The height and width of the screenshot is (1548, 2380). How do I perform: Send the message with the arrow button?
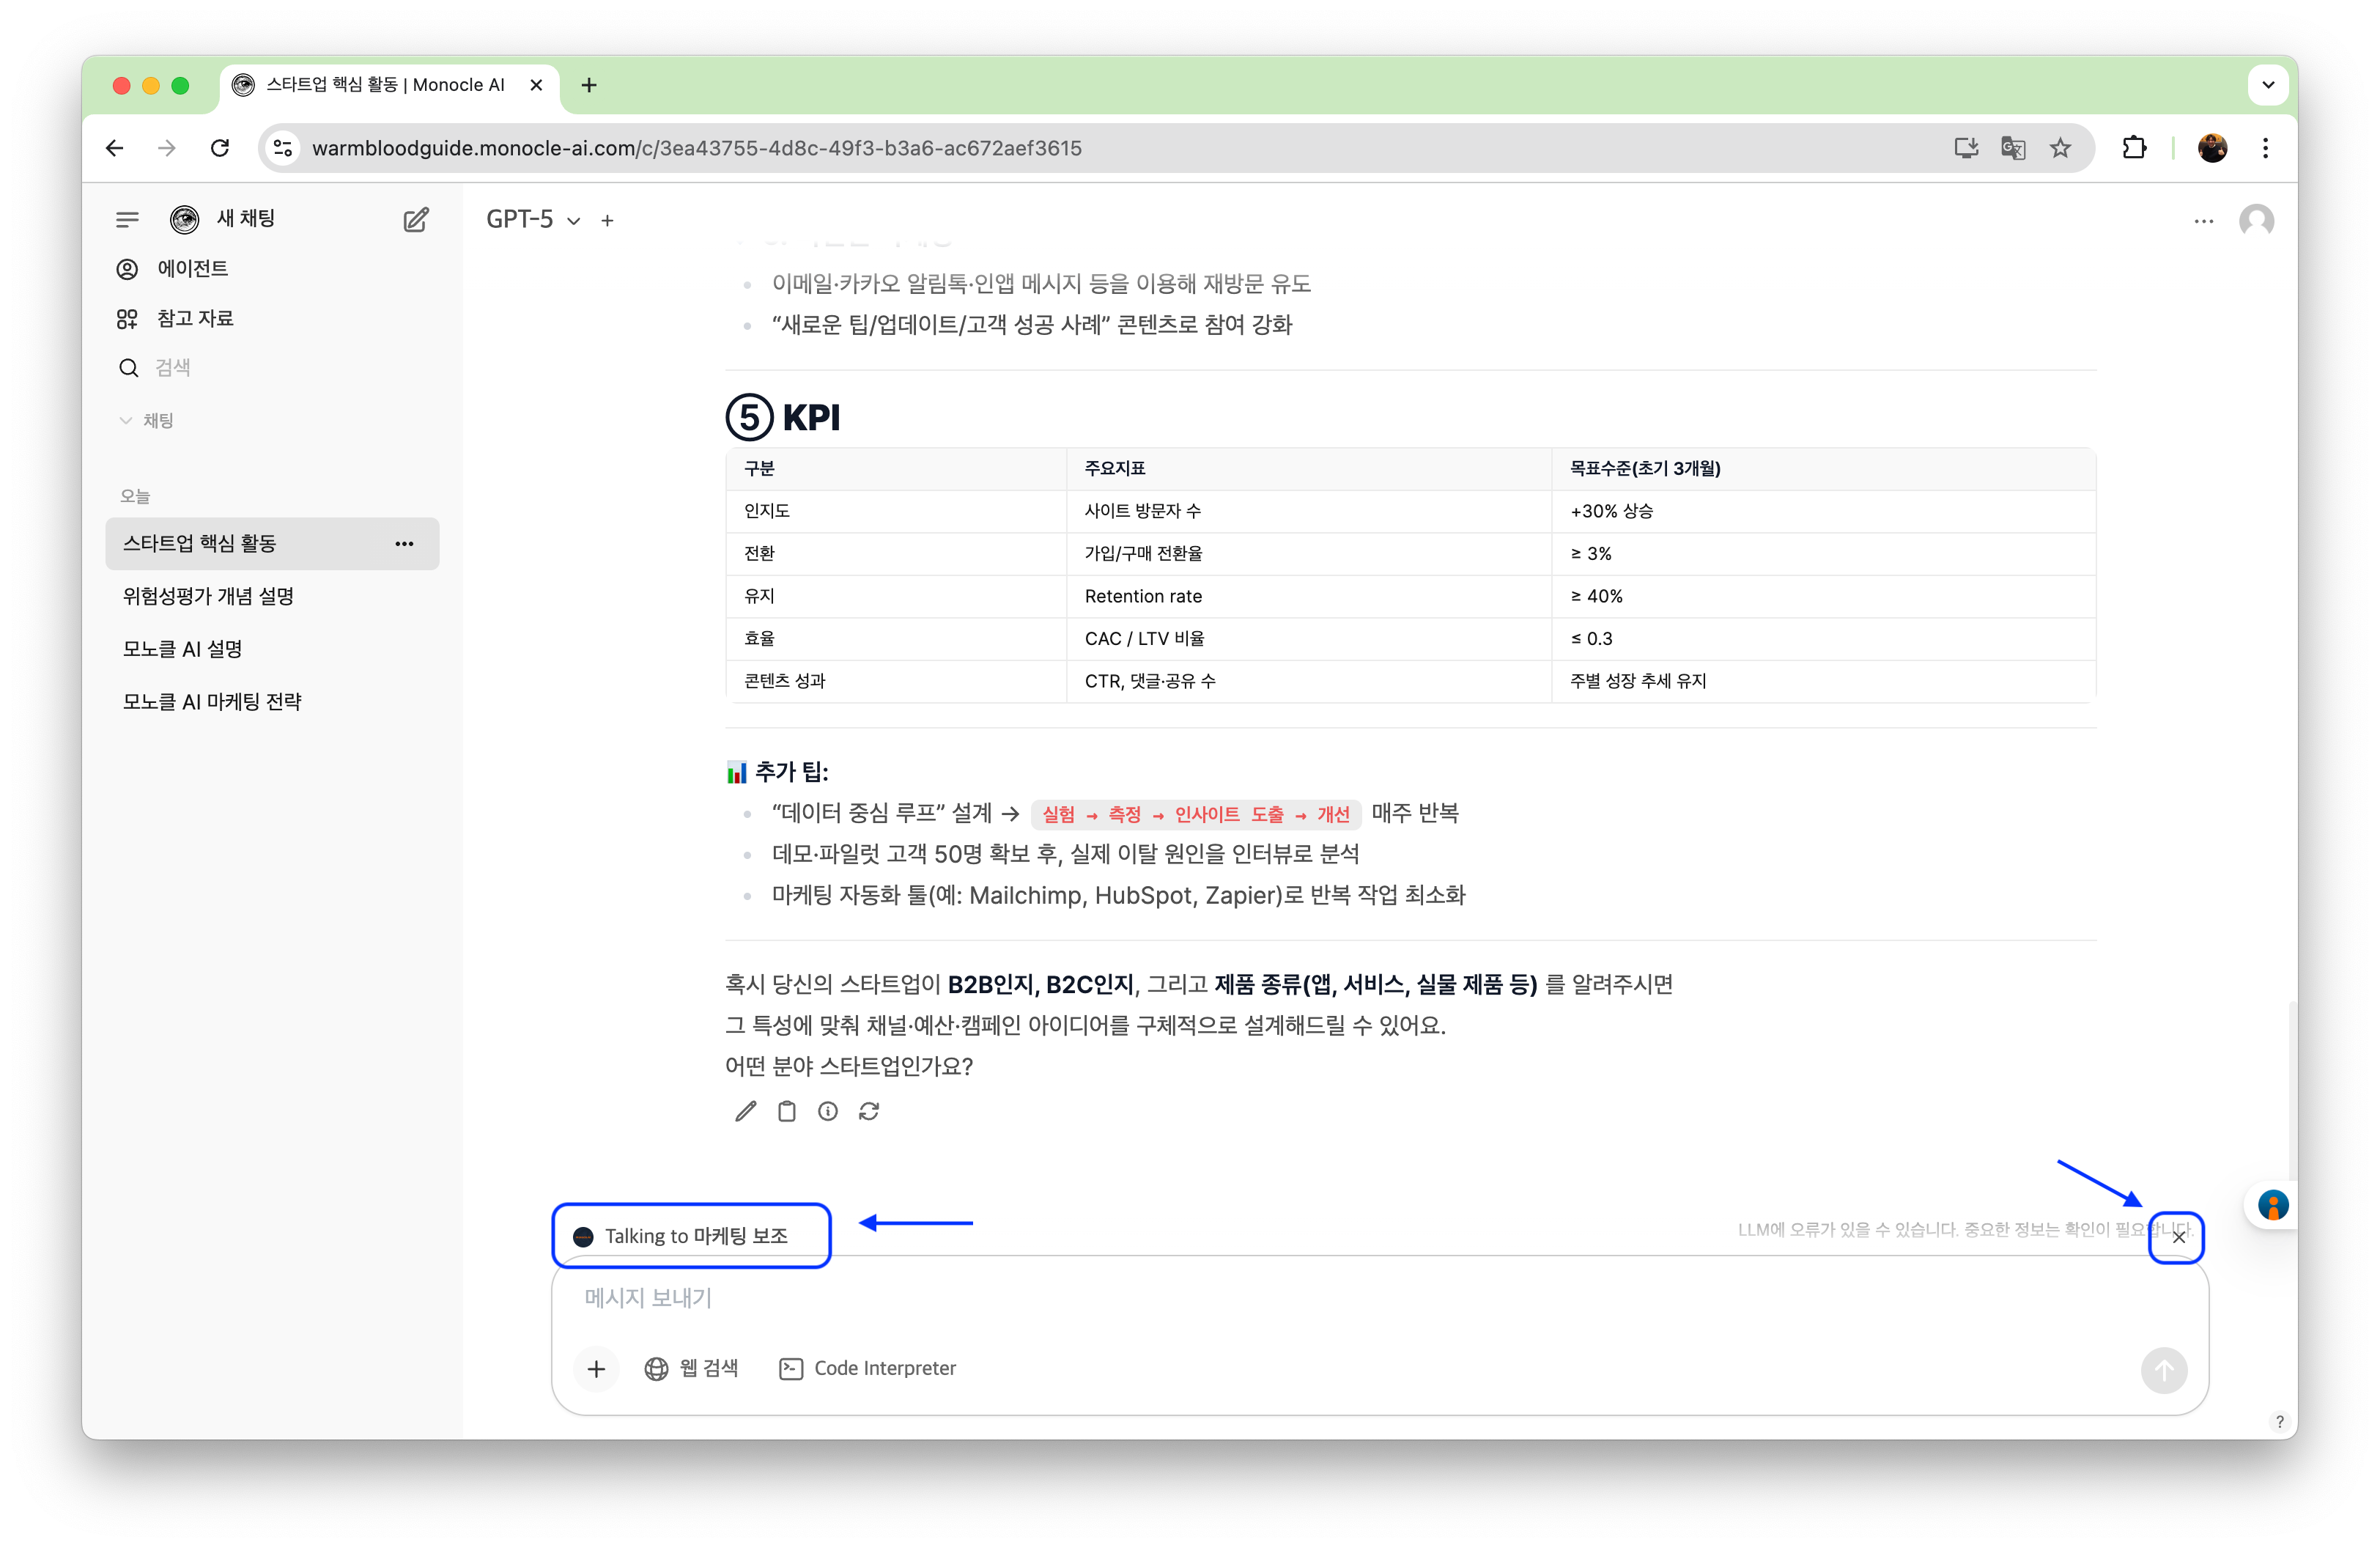point(2165,1371)
